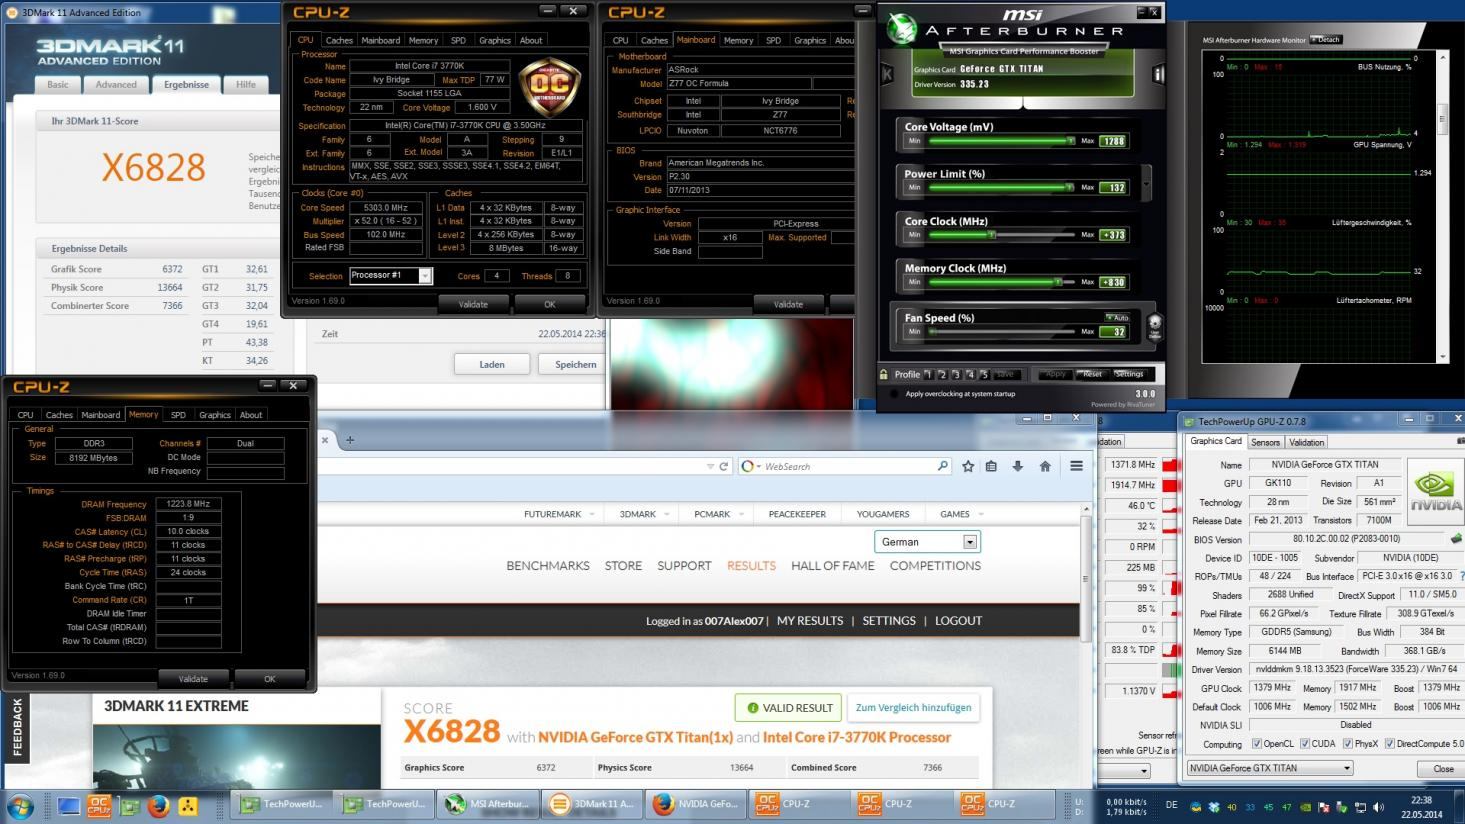Open Afterburner Settings button
Viewport: 1465px width, 824px height.
(1129, 374)
